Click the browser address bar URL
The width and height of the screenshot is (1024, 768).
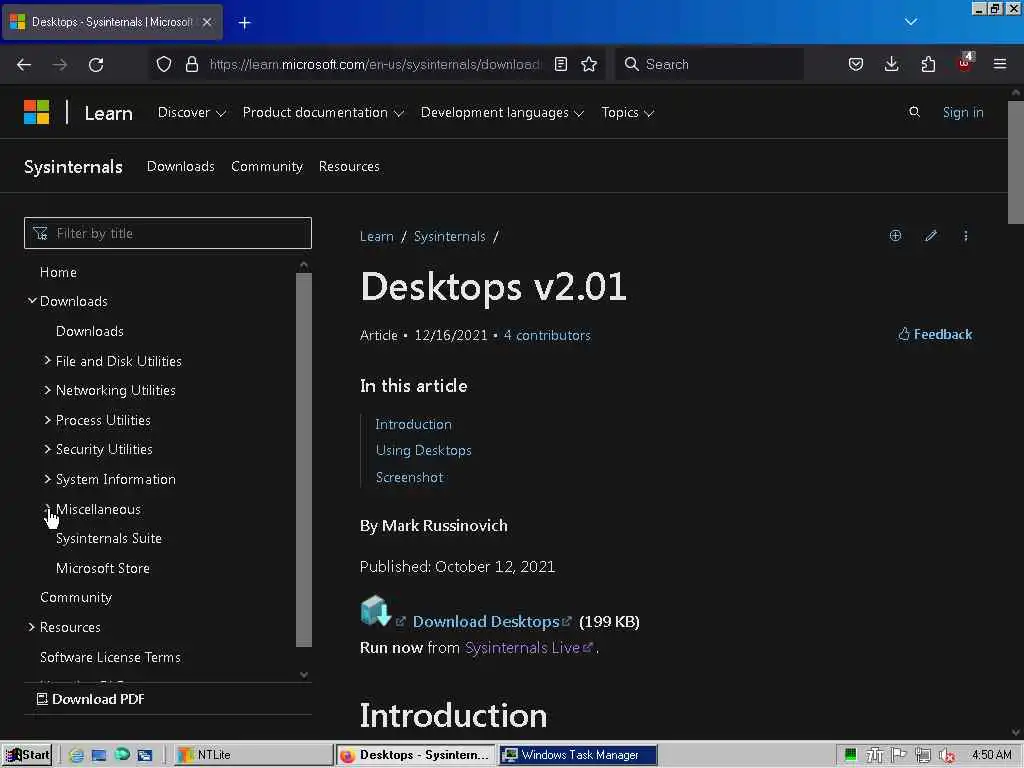tap(374, 64)
